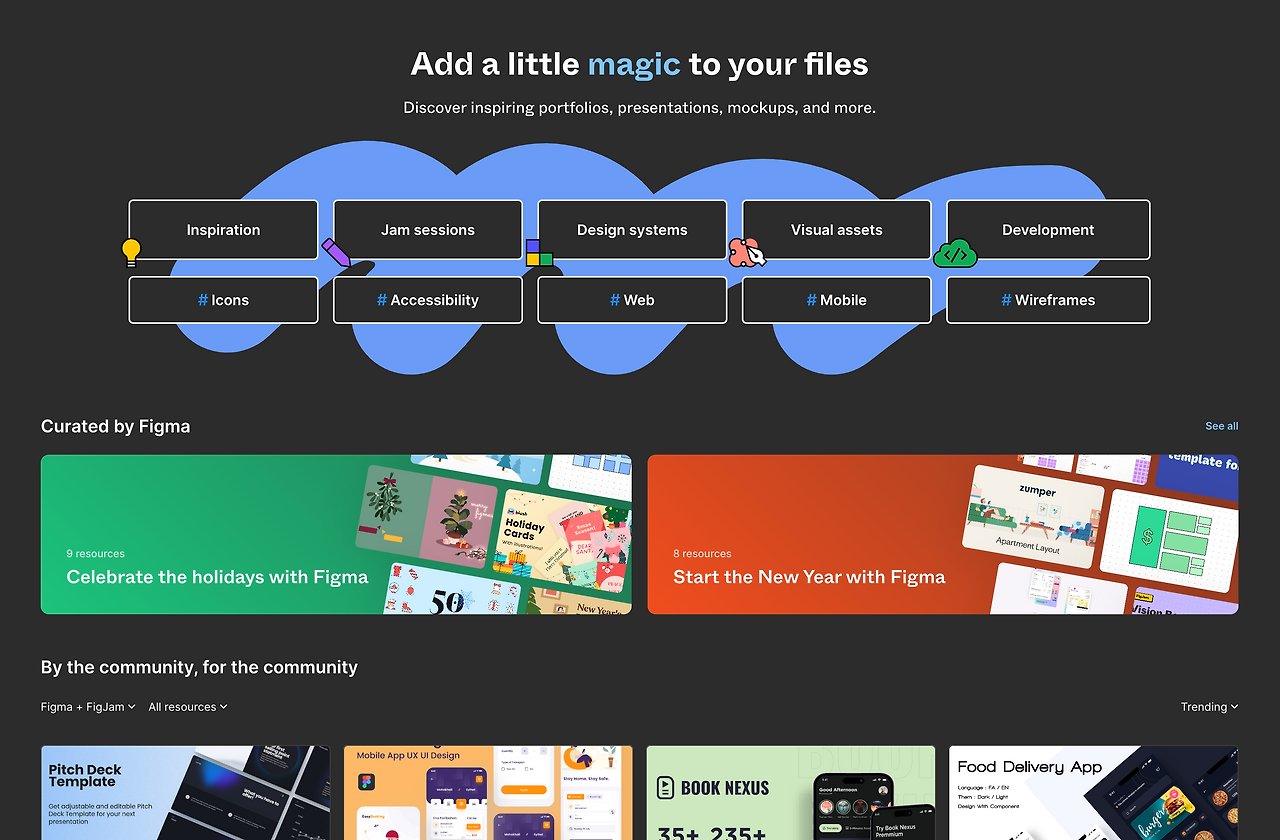Click the "8 resources" label
This screenshot has width=1280, height=840.
pyautogui.click(x=702, y=553)
